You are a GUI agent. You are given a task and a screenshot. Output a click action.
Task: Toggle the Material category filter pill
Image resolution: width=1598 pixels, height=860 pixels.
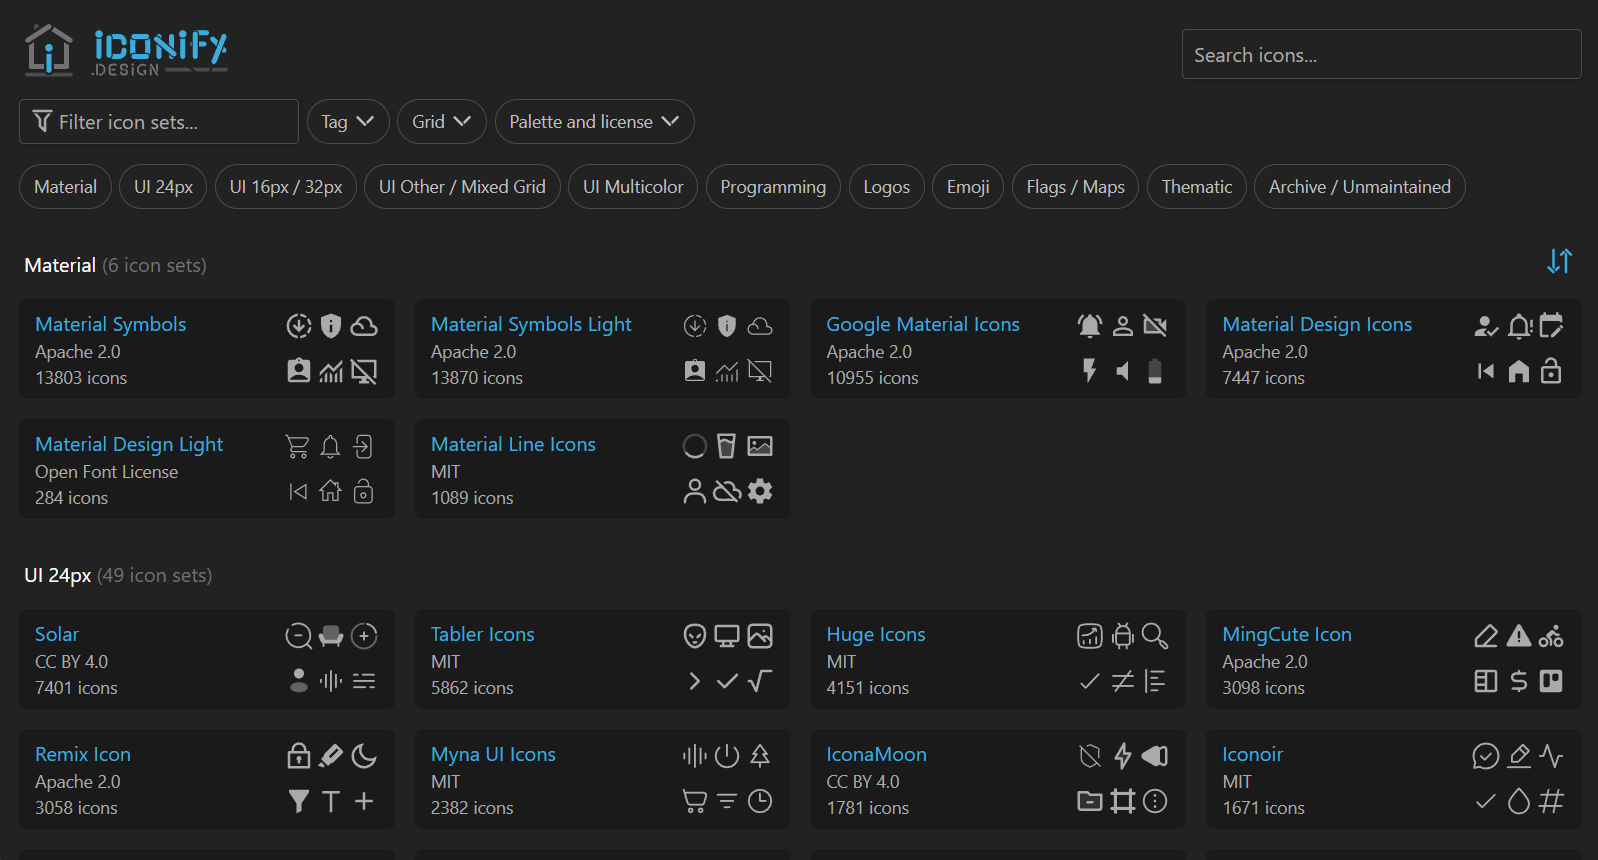(65, 187)
